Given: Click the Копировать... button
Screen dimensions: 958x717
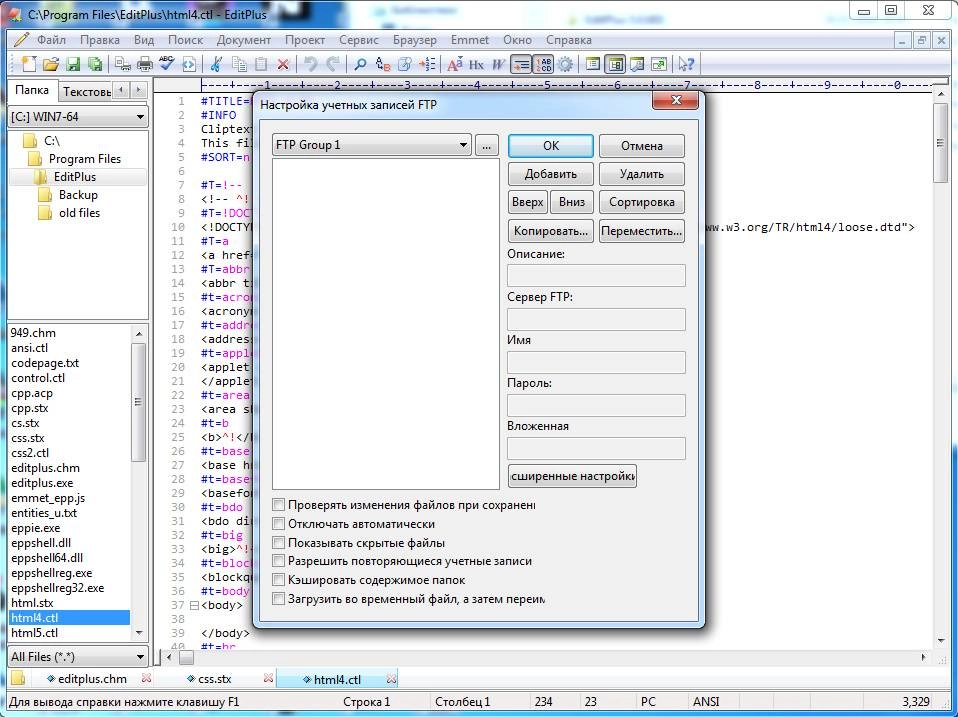Looking at the screenshot, I should click(x=550, y=231).
